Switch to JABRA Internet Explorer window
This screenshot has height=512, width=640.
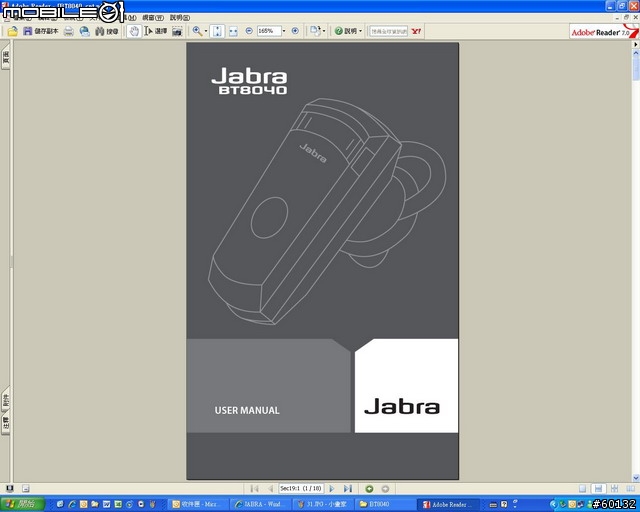click(260, 504)
